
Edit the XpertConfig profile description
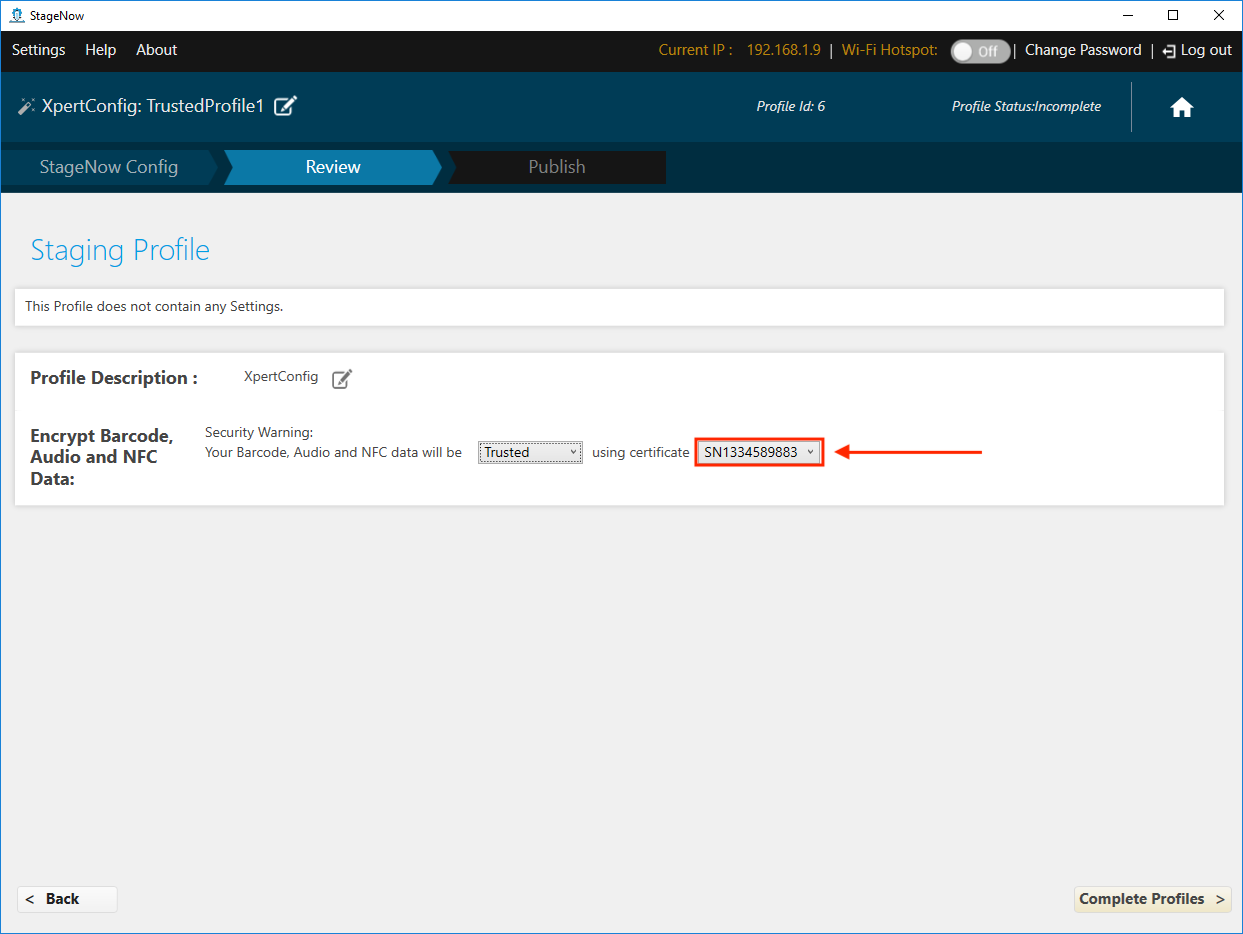(342, 379)
